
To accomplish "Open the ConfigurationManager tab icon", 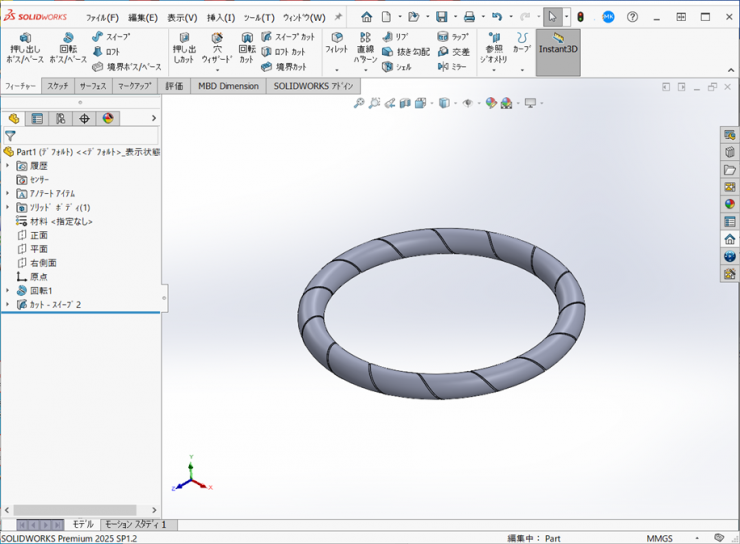I will click(x=61, y=118).
